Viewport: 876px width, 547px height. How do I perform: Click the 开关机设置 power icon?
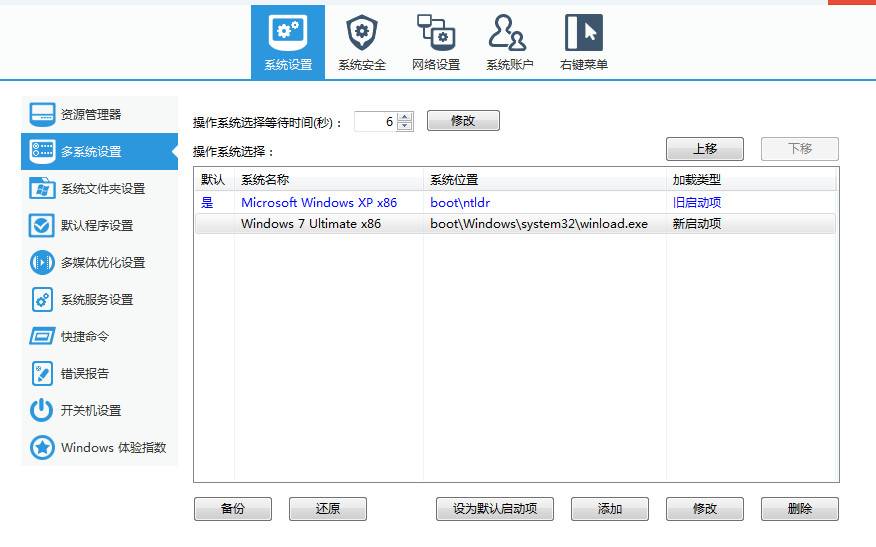(x=42, y=410)
